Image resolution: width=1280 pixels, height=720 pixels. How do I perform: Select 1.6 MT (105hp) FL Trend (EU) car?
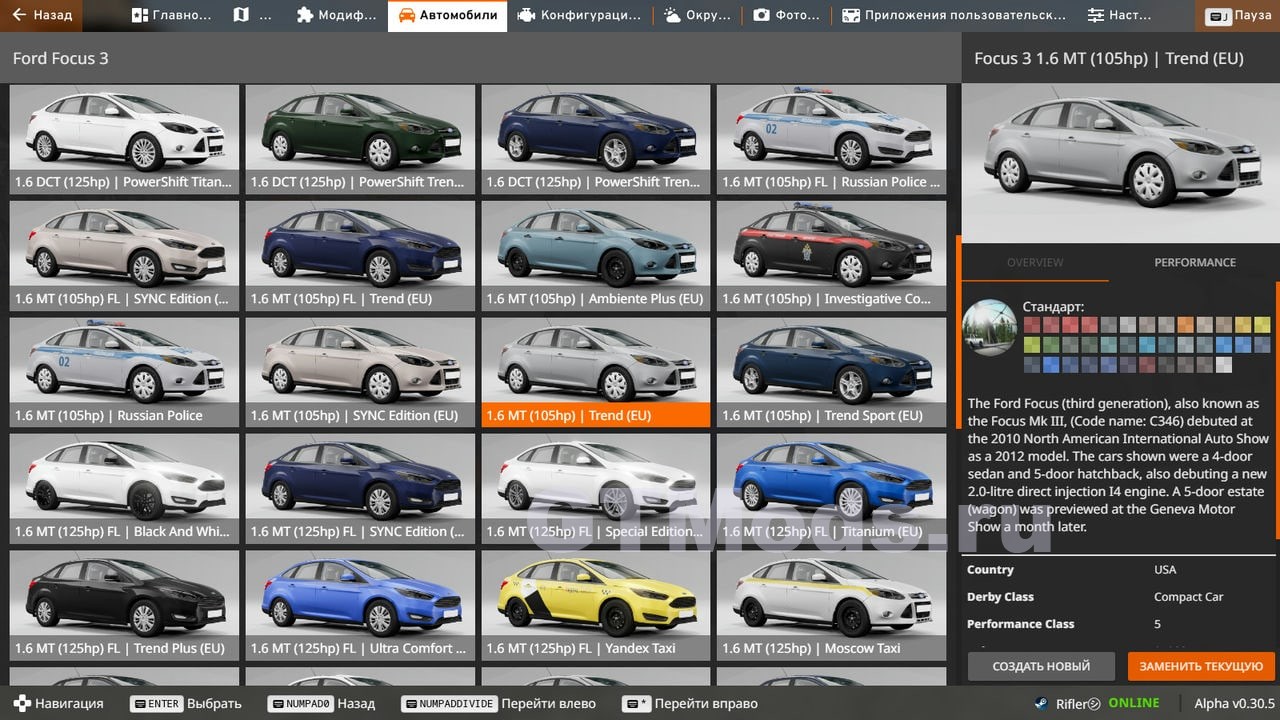coord(360,256)
